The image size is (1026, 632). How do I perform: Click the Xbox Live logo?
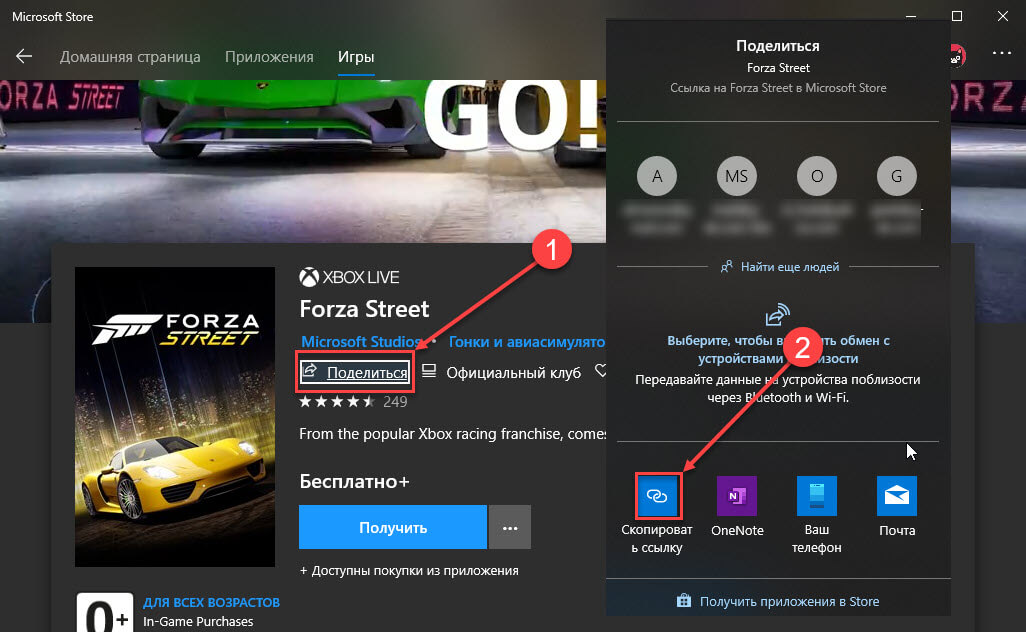click(x=349, y=277)
